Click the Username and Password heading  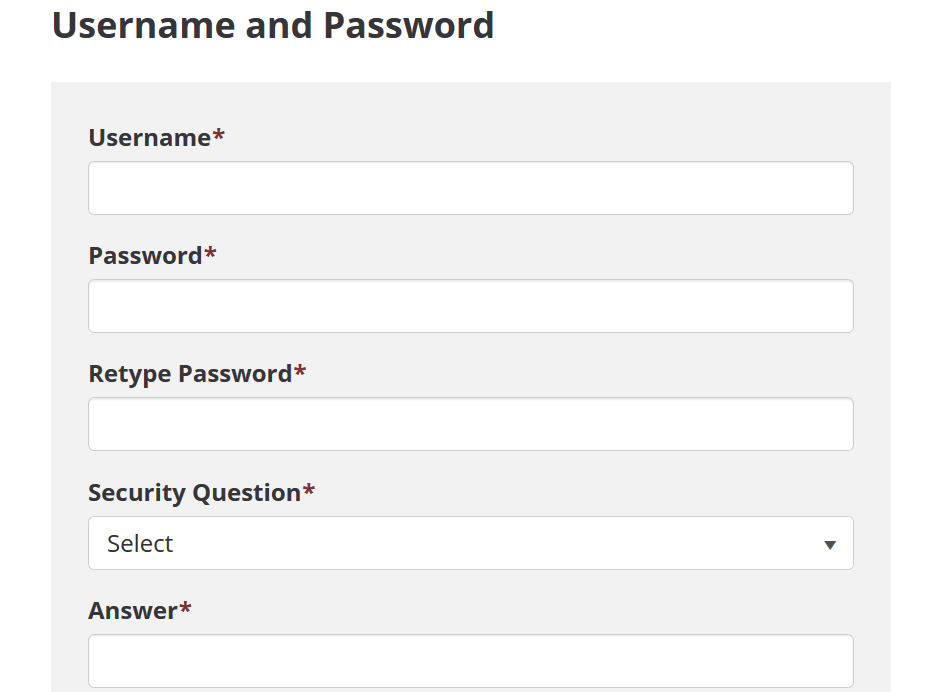pos(273,26)
